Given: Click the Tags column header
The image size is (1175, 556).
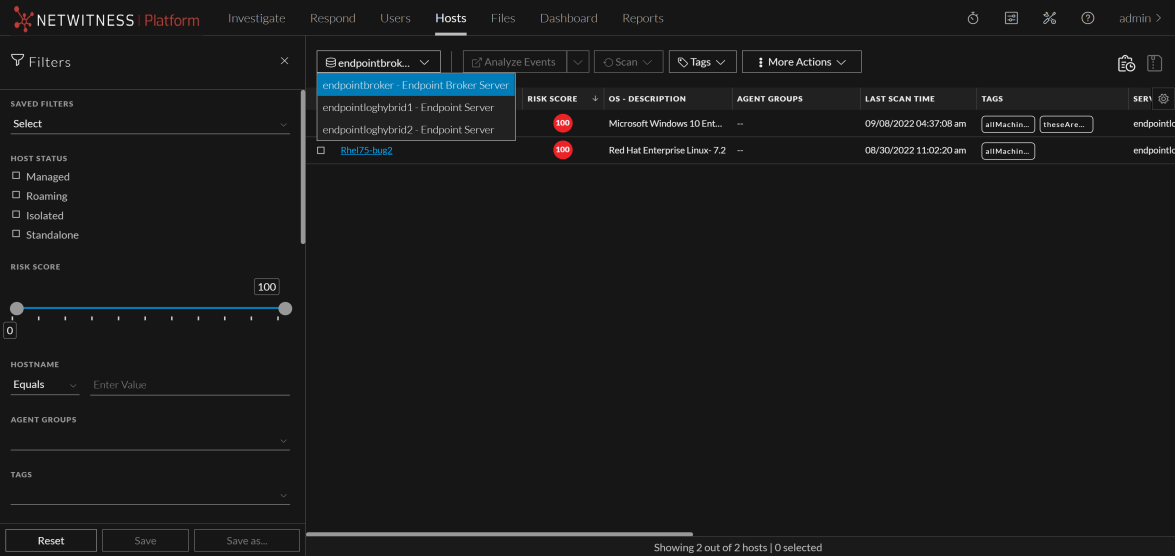Looking at the screenshot, I should point(992,99).
